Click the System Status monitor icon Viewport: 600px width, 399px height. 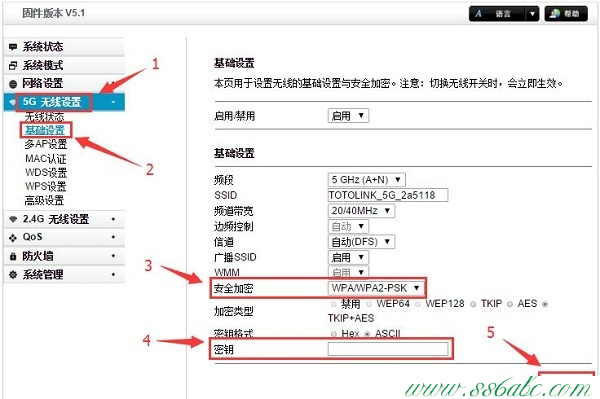click(13, 47)
